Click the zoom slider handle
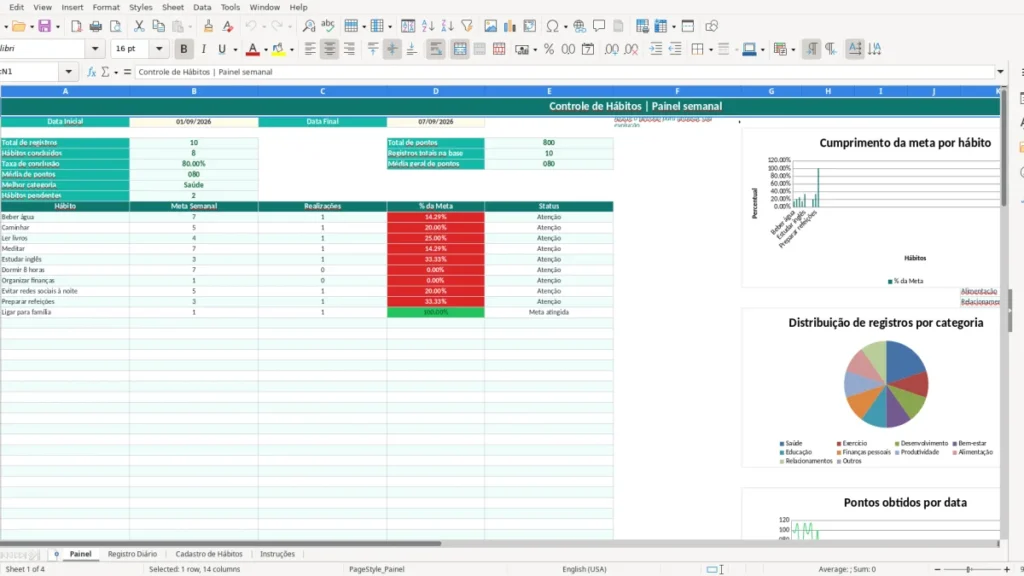This screenshot has width=1024, height=576. click(968, 569)
